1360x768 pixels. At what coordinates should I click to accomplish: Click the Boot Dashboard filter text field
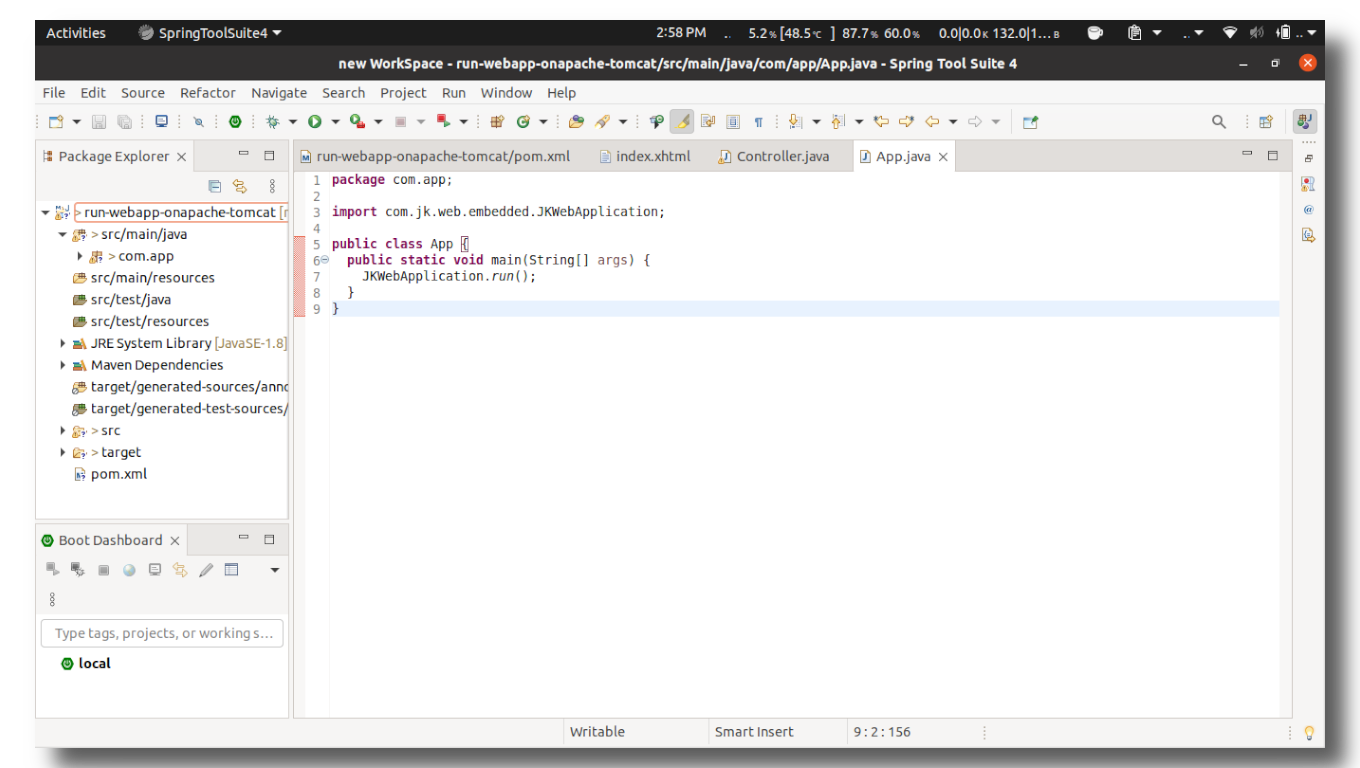point(162,633)
